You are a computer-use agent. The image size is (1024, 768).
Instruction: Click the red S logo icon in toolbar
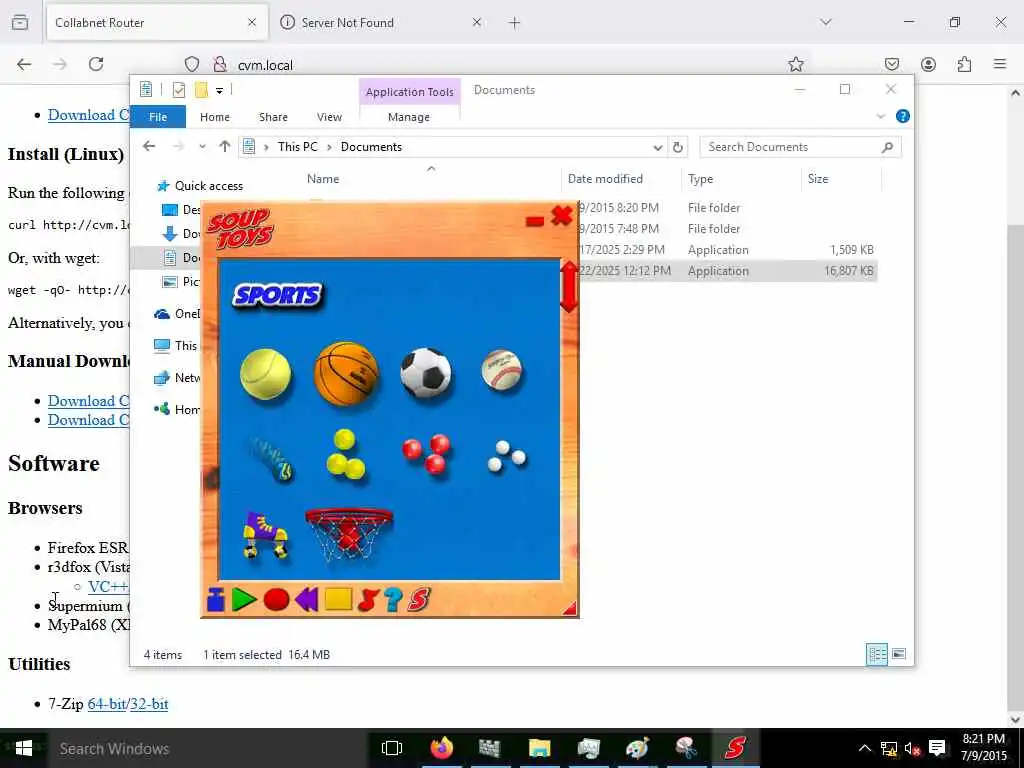click(x=419, y=600)
